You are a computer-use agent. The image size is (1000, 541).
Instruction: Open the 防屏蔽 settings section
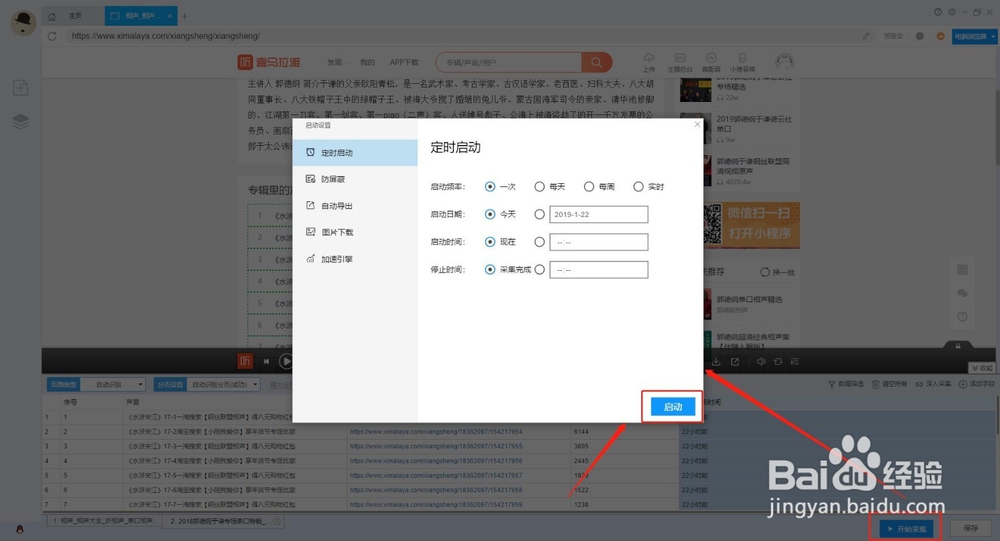pyautogui.click(x=355, y=179)
